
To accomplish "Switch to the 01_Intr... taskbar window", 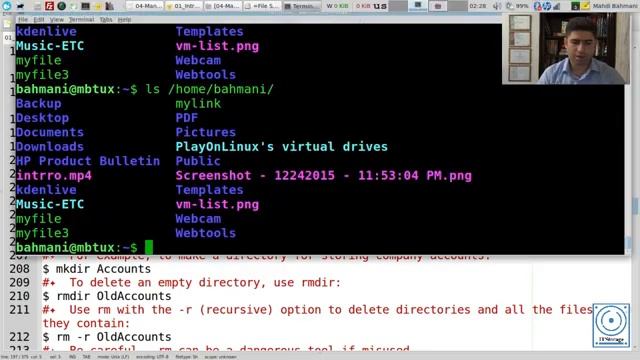I will (183, 6).
